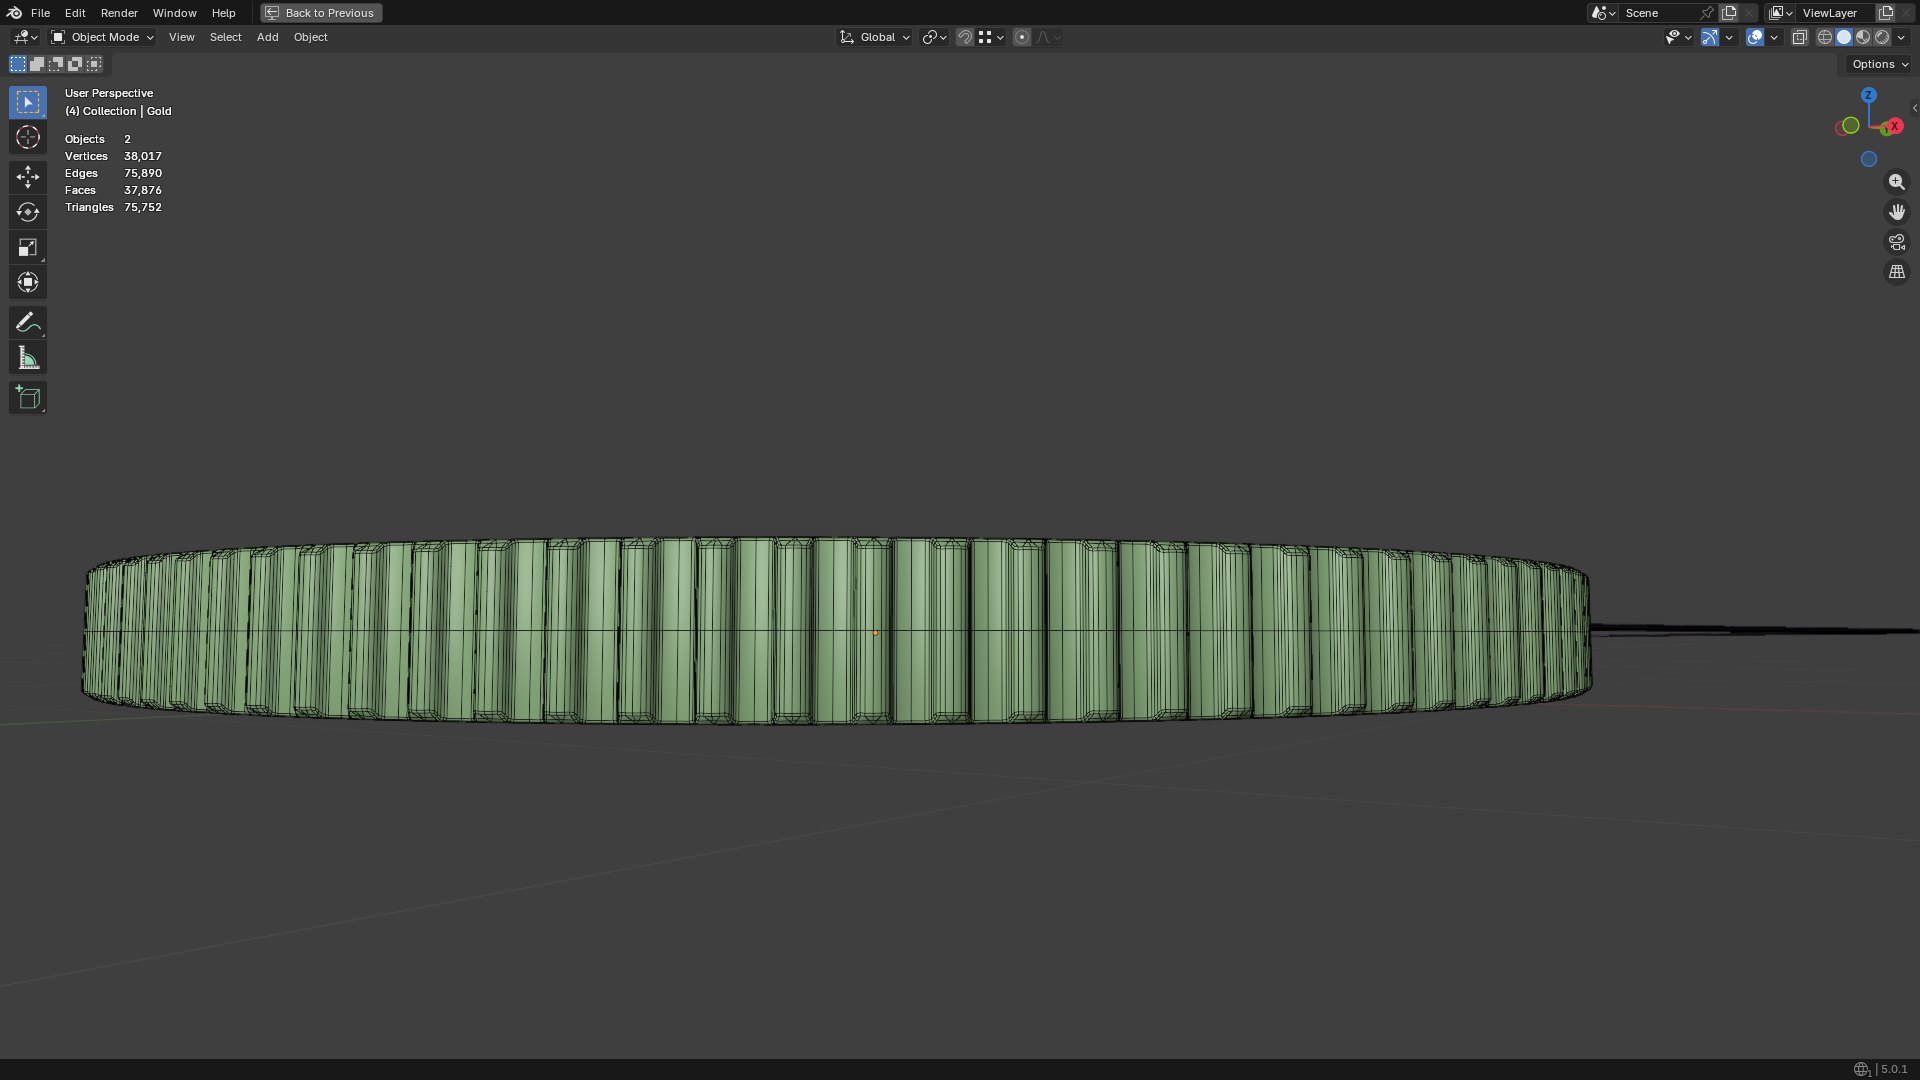The height and width of the screenshot is (1080, 1920).
Task: Click the Blender logo icon
Action: coord(14,13)
